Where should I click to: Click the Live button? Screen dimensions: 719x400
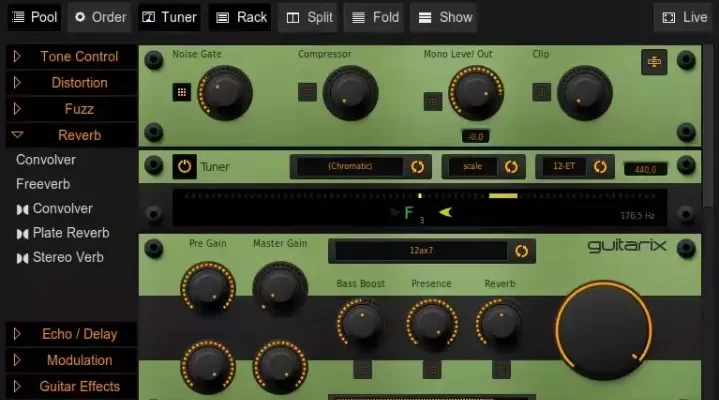(x=683, y=17)
